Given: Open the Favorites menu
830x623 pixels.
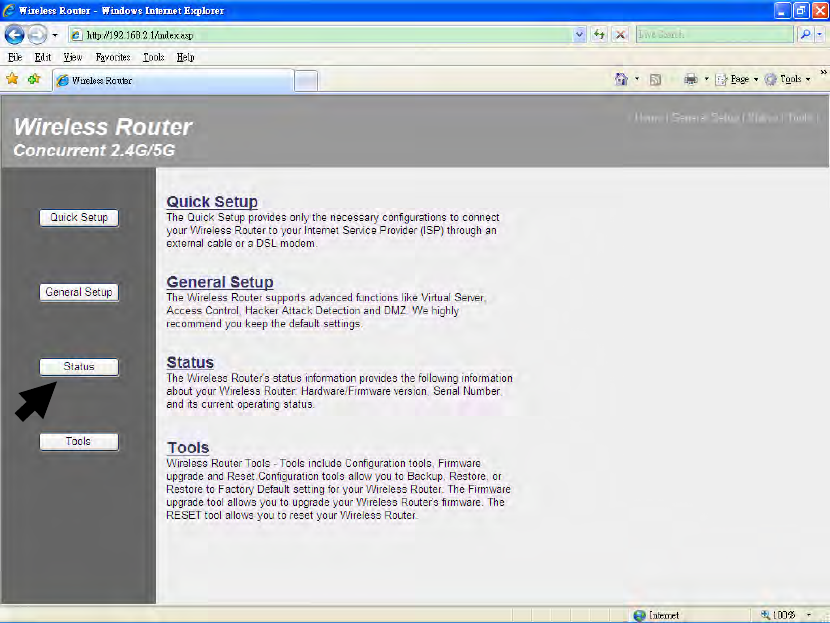Looking at the screenshot, I should [113, 57].
